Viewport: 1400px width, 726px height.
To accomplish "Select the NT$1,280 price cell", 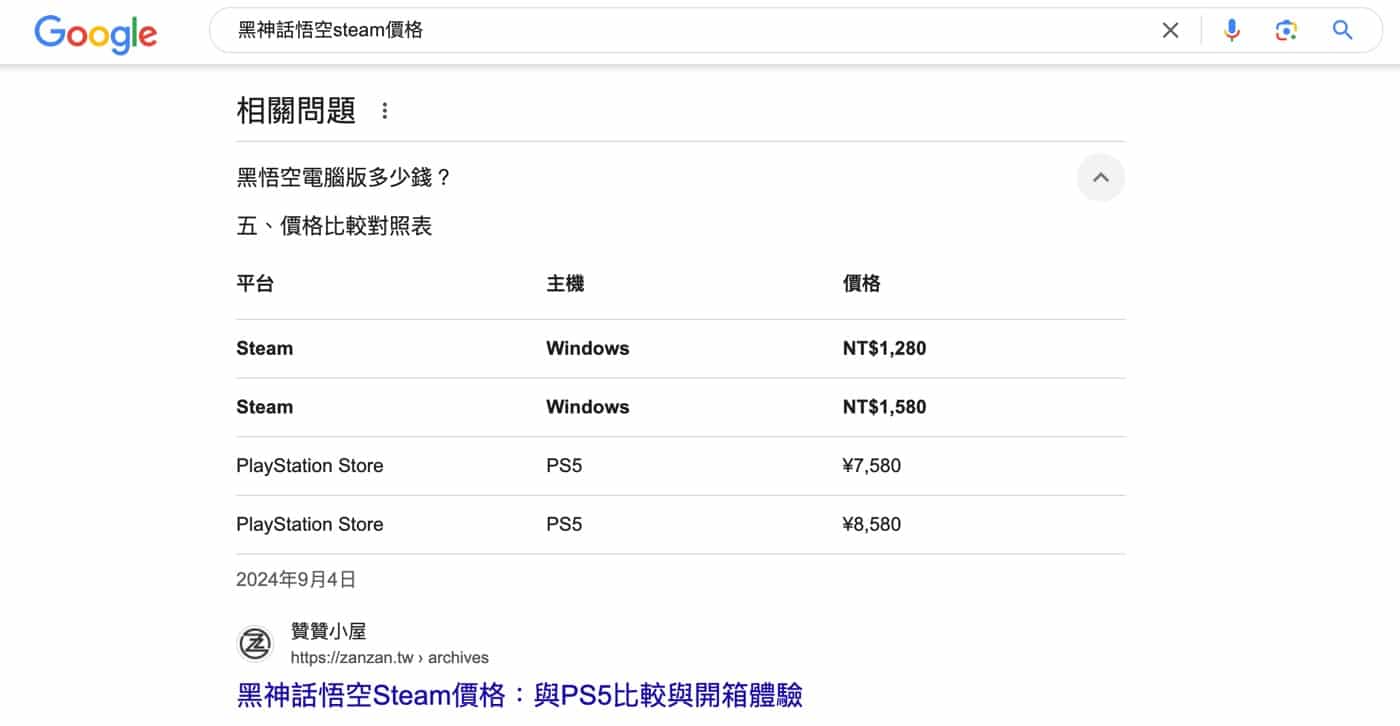I will [885, 349].
